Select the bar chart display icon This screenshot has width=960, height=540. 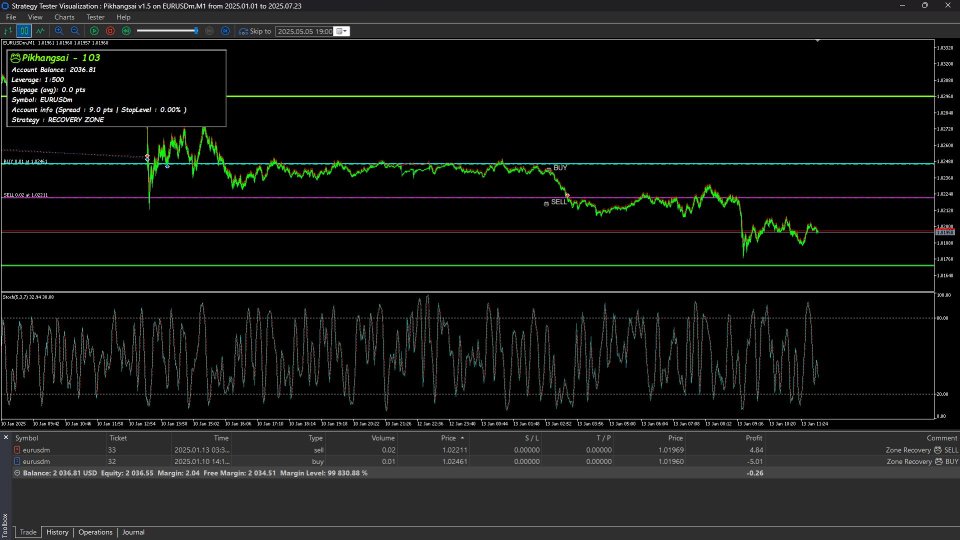(x=8, y=31)
